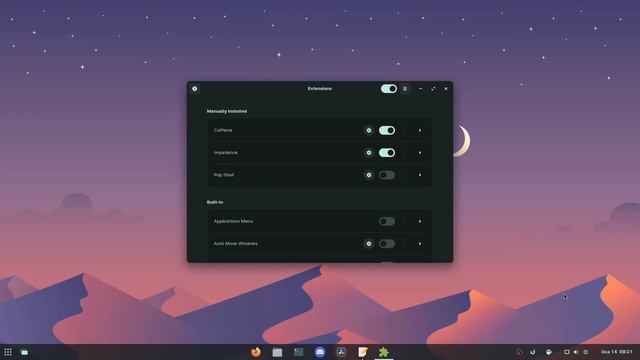Viewport: 640px width, 360px height.
Task: Open Auto Move Windows settings gear
Action: [369, 244]
